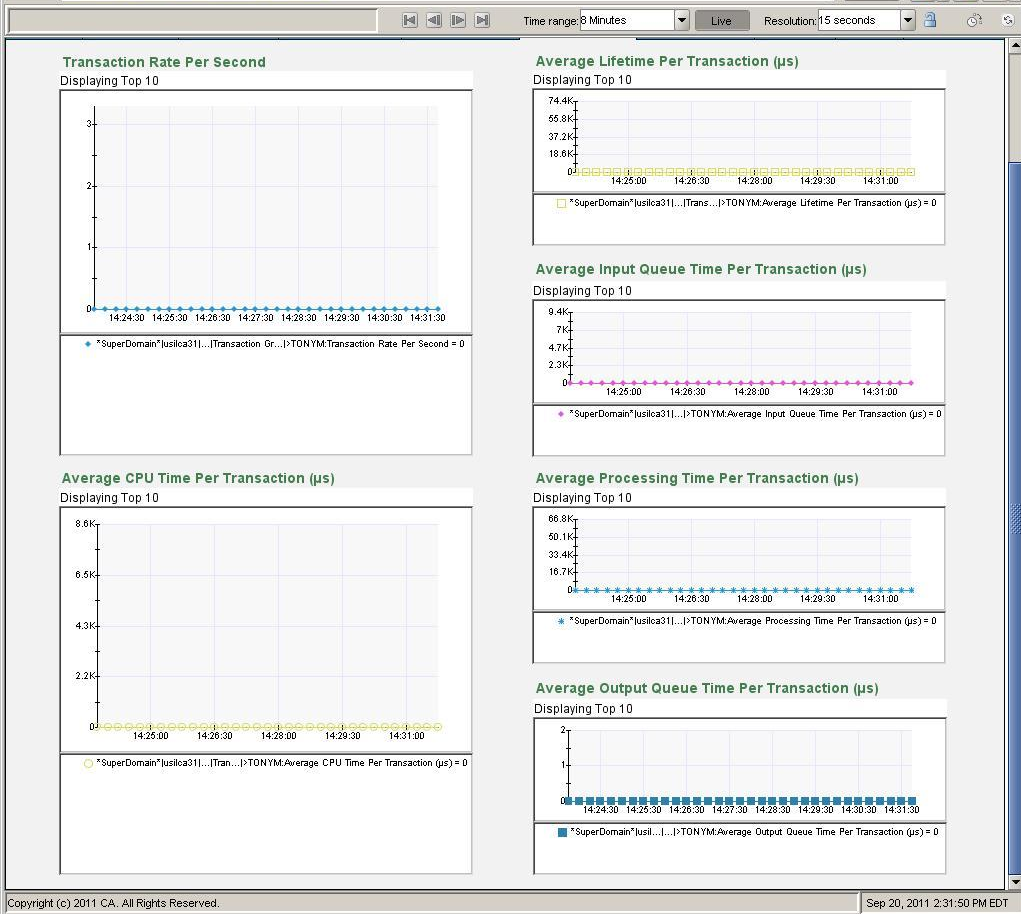Click Displaying Top 10 under Transaction Rate
Image resolution: width=1021 pixels, height=914 pixels.
coord(109,81)
